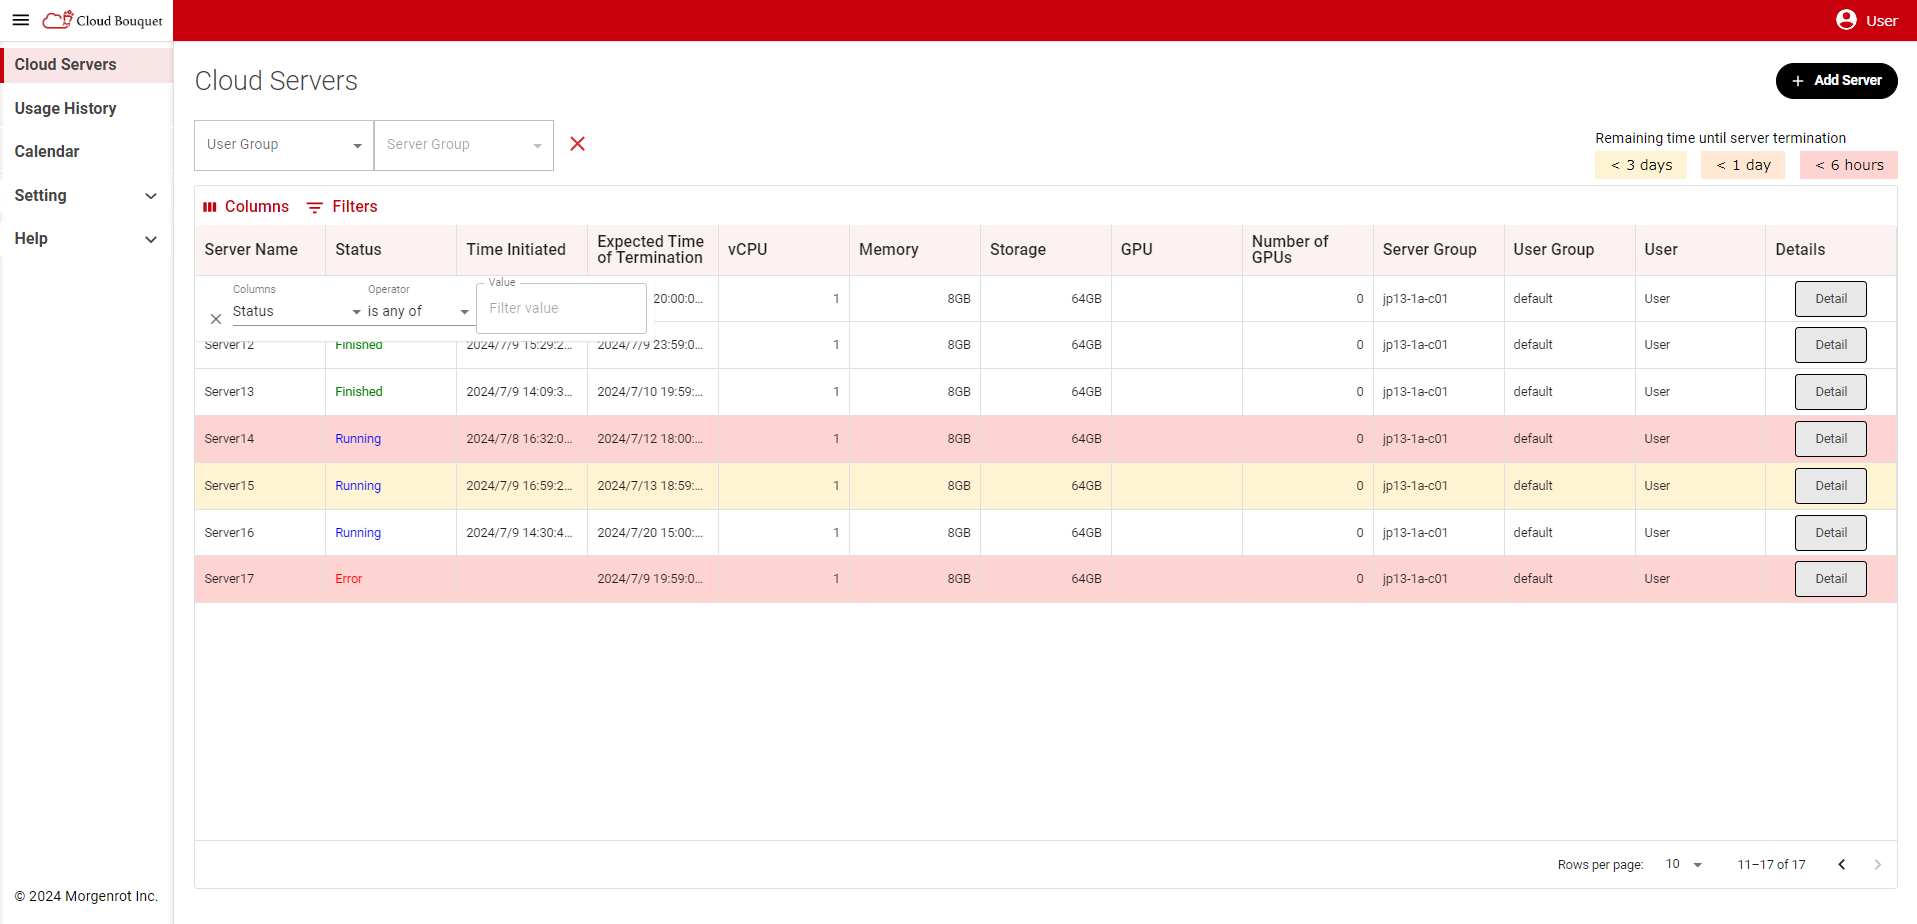
Task: Clear group filters with red X
Action: click(577, 144)
